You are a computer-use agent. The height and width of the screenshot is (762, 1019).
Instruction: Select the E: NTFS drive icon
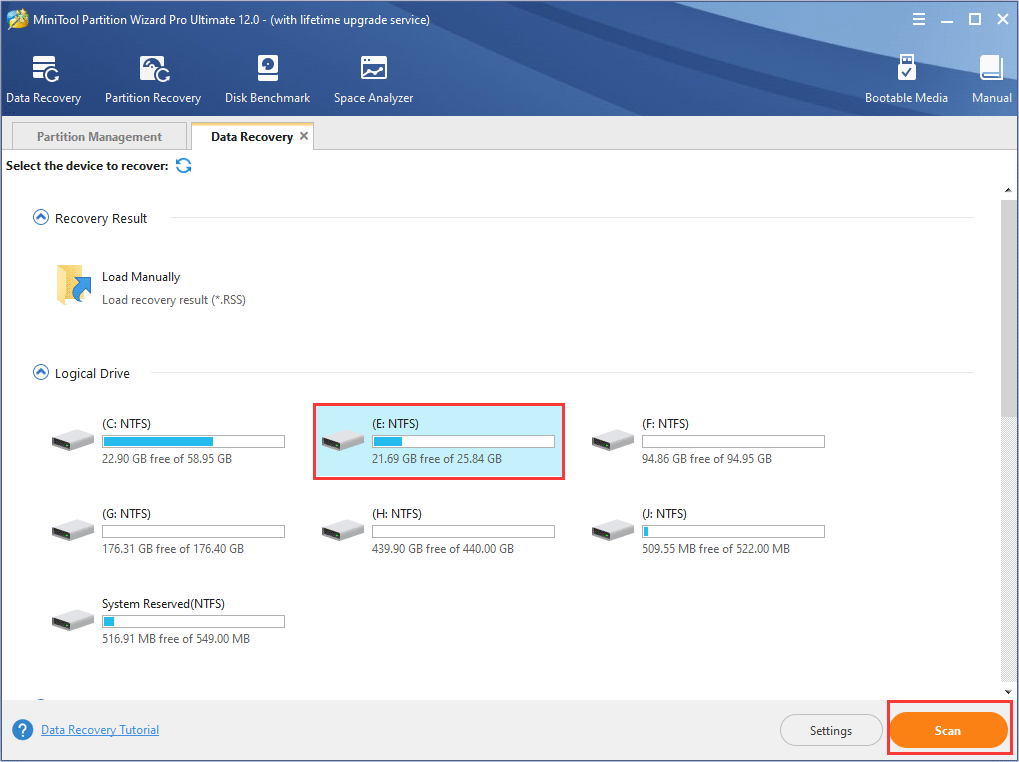342,440
